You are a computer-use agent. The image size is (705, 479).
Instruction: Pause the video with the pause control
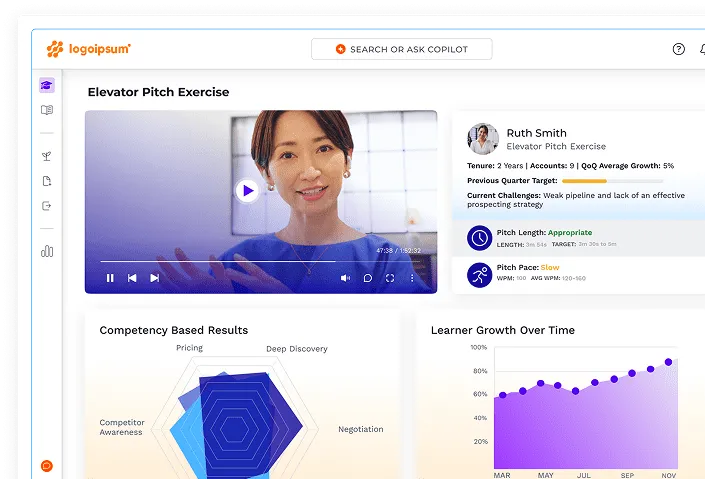[x=110, y=278]
